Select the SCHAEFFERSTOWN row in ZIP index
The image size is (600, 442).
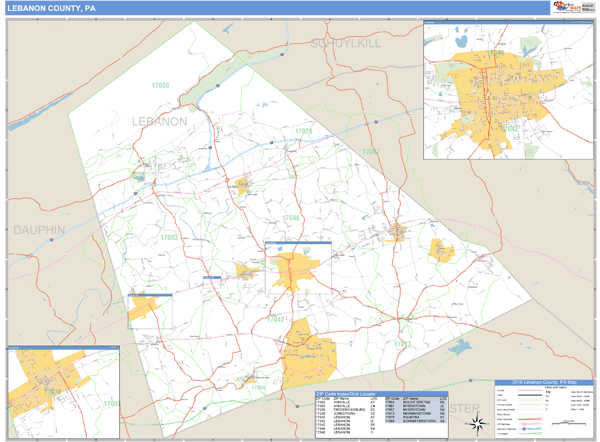click(x=416, y=421)
